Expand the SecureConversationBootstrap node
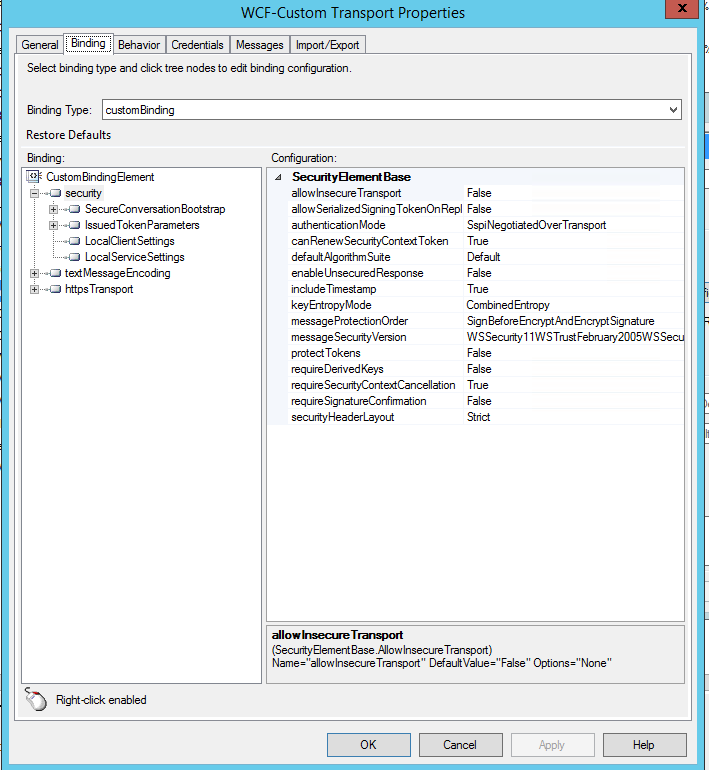This screenshot has width=709, height=770. (54, 209)
